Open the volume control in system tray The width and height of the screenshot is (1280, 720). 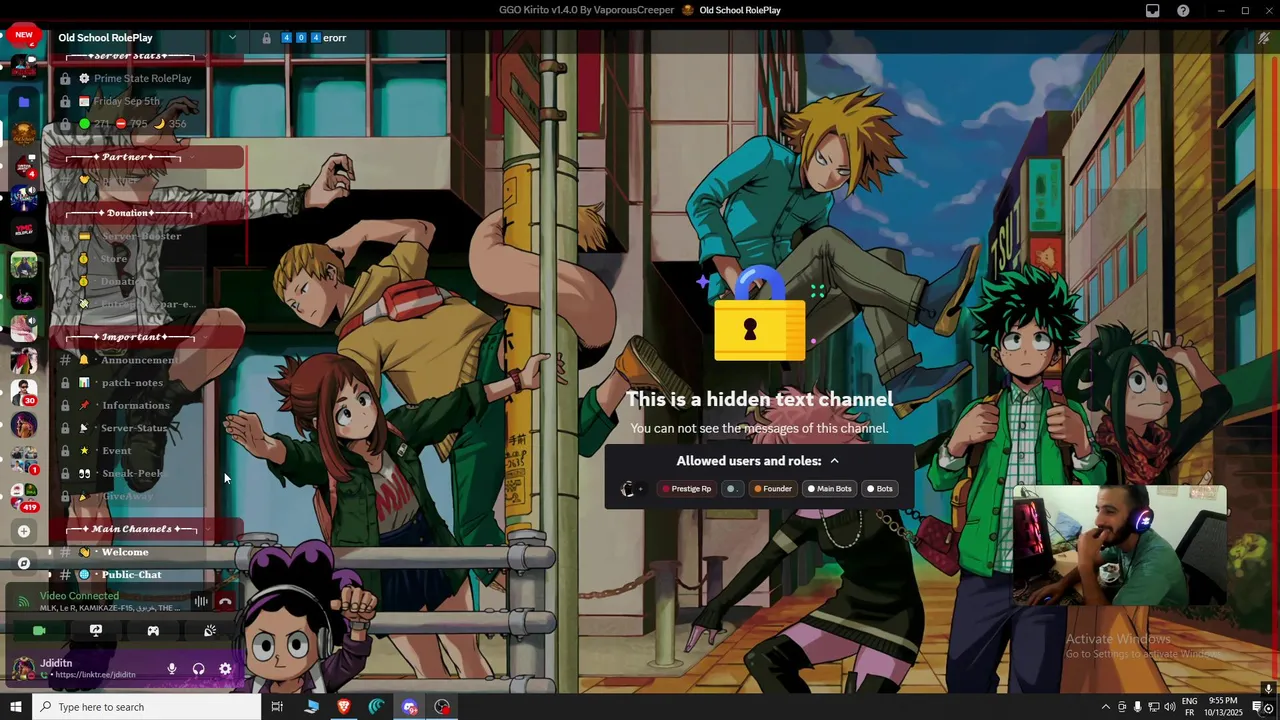coord(1169,707)
